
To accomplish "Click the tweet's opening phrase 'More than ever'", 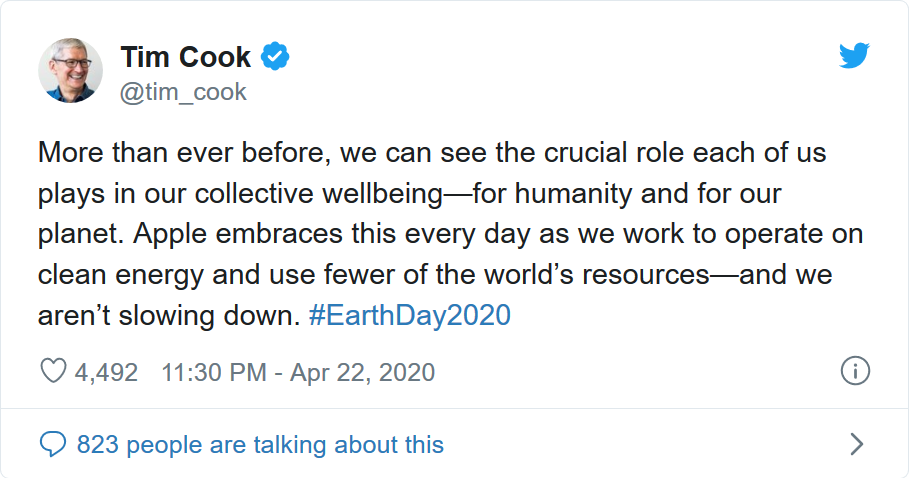I will click(121, 154).
